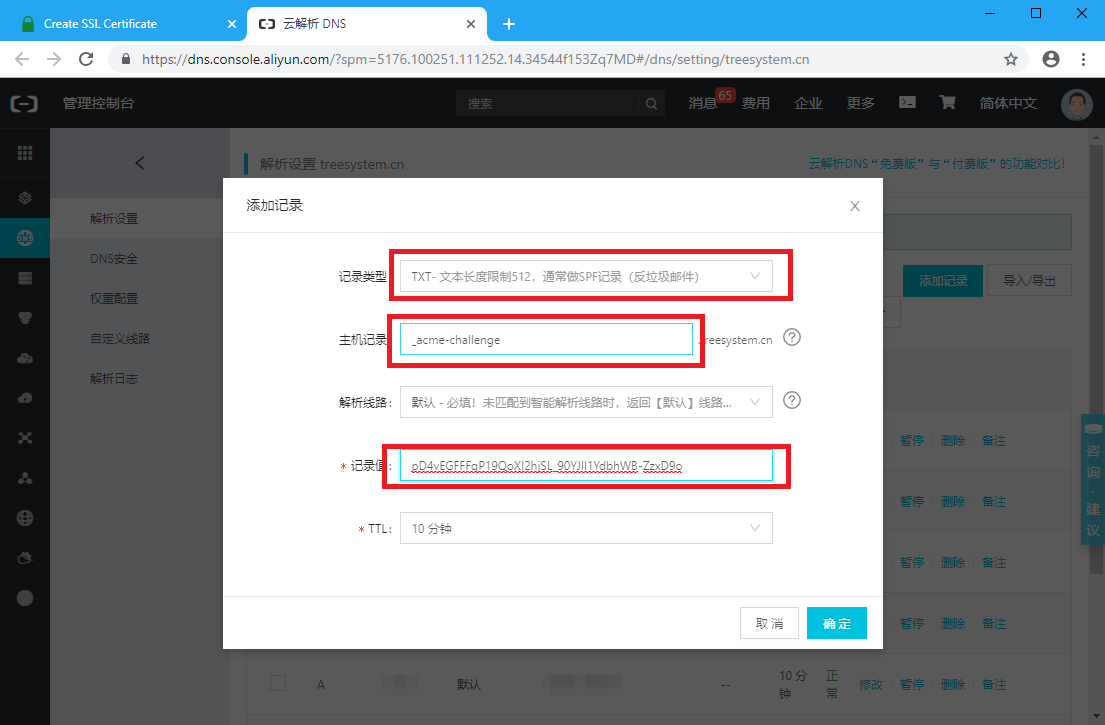Viewport: 1105px width, 725px height.
Task: Click the apps grid icon atop the sidebar
Action: pyautogui.click(x=24, y=151)
